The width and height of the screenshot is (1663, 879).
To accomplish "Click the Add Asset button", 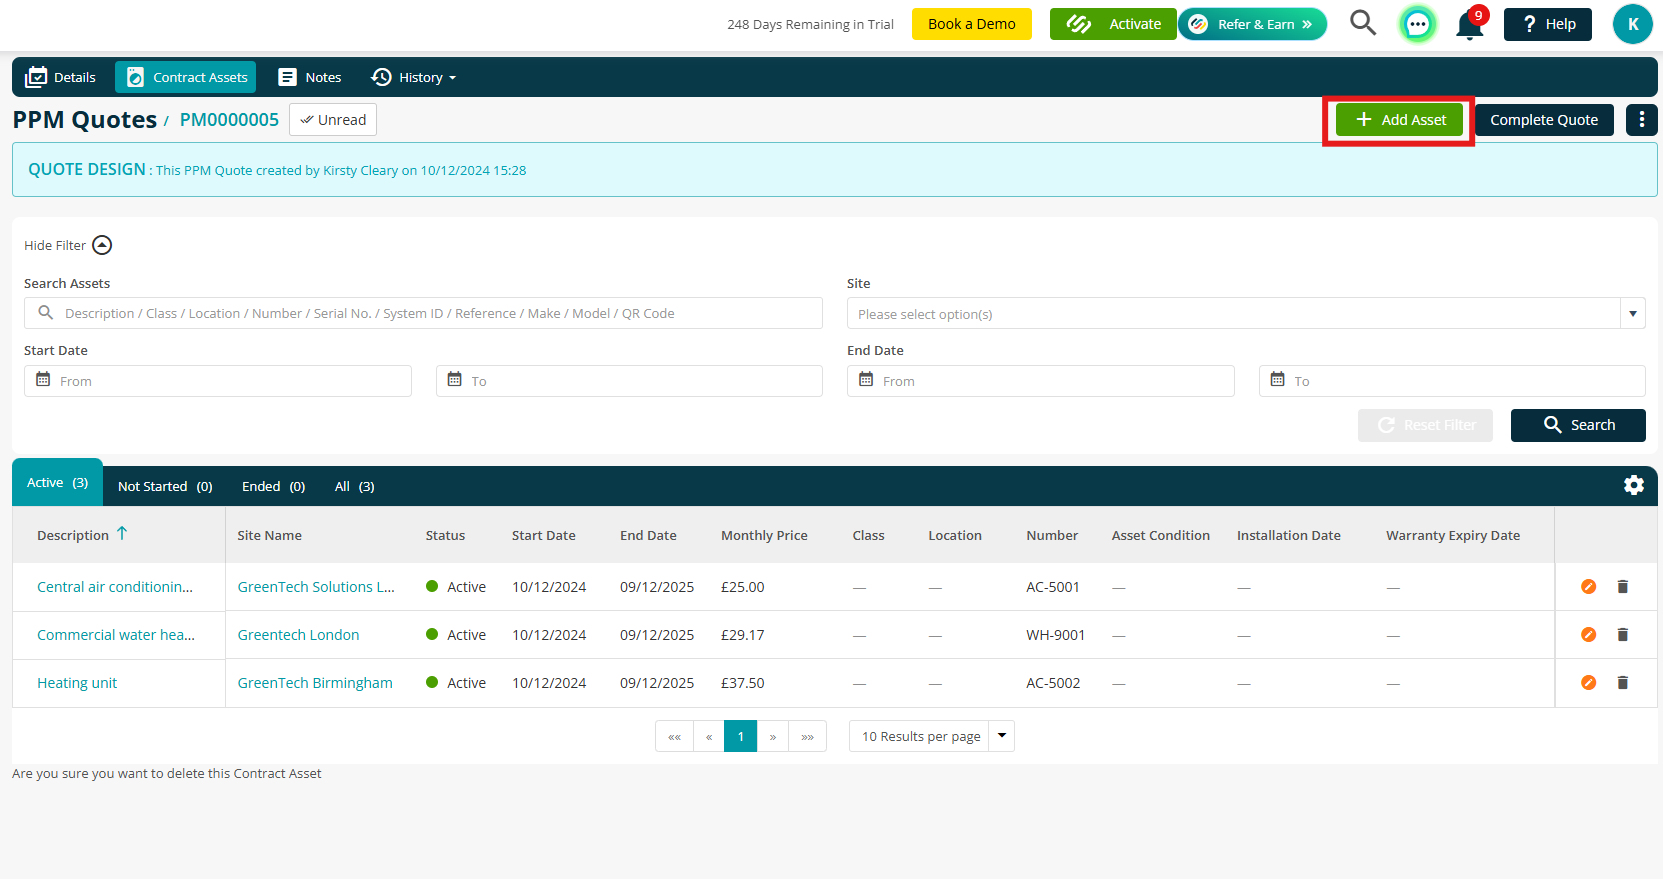I will [x=1399, y=120].
